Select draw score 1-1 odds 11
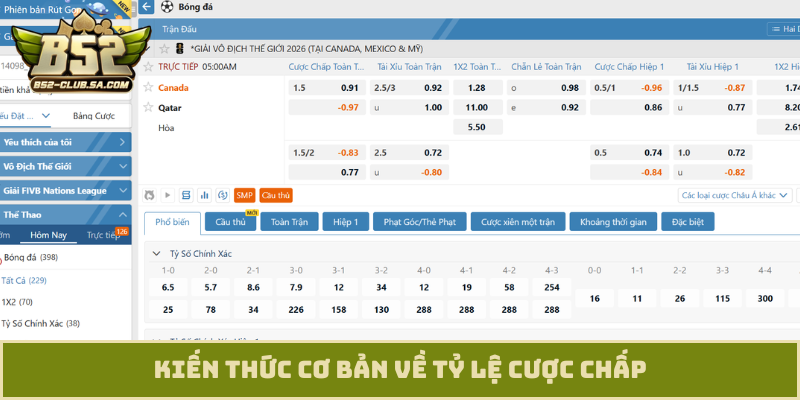800x400 pixels. click(637, 298)
